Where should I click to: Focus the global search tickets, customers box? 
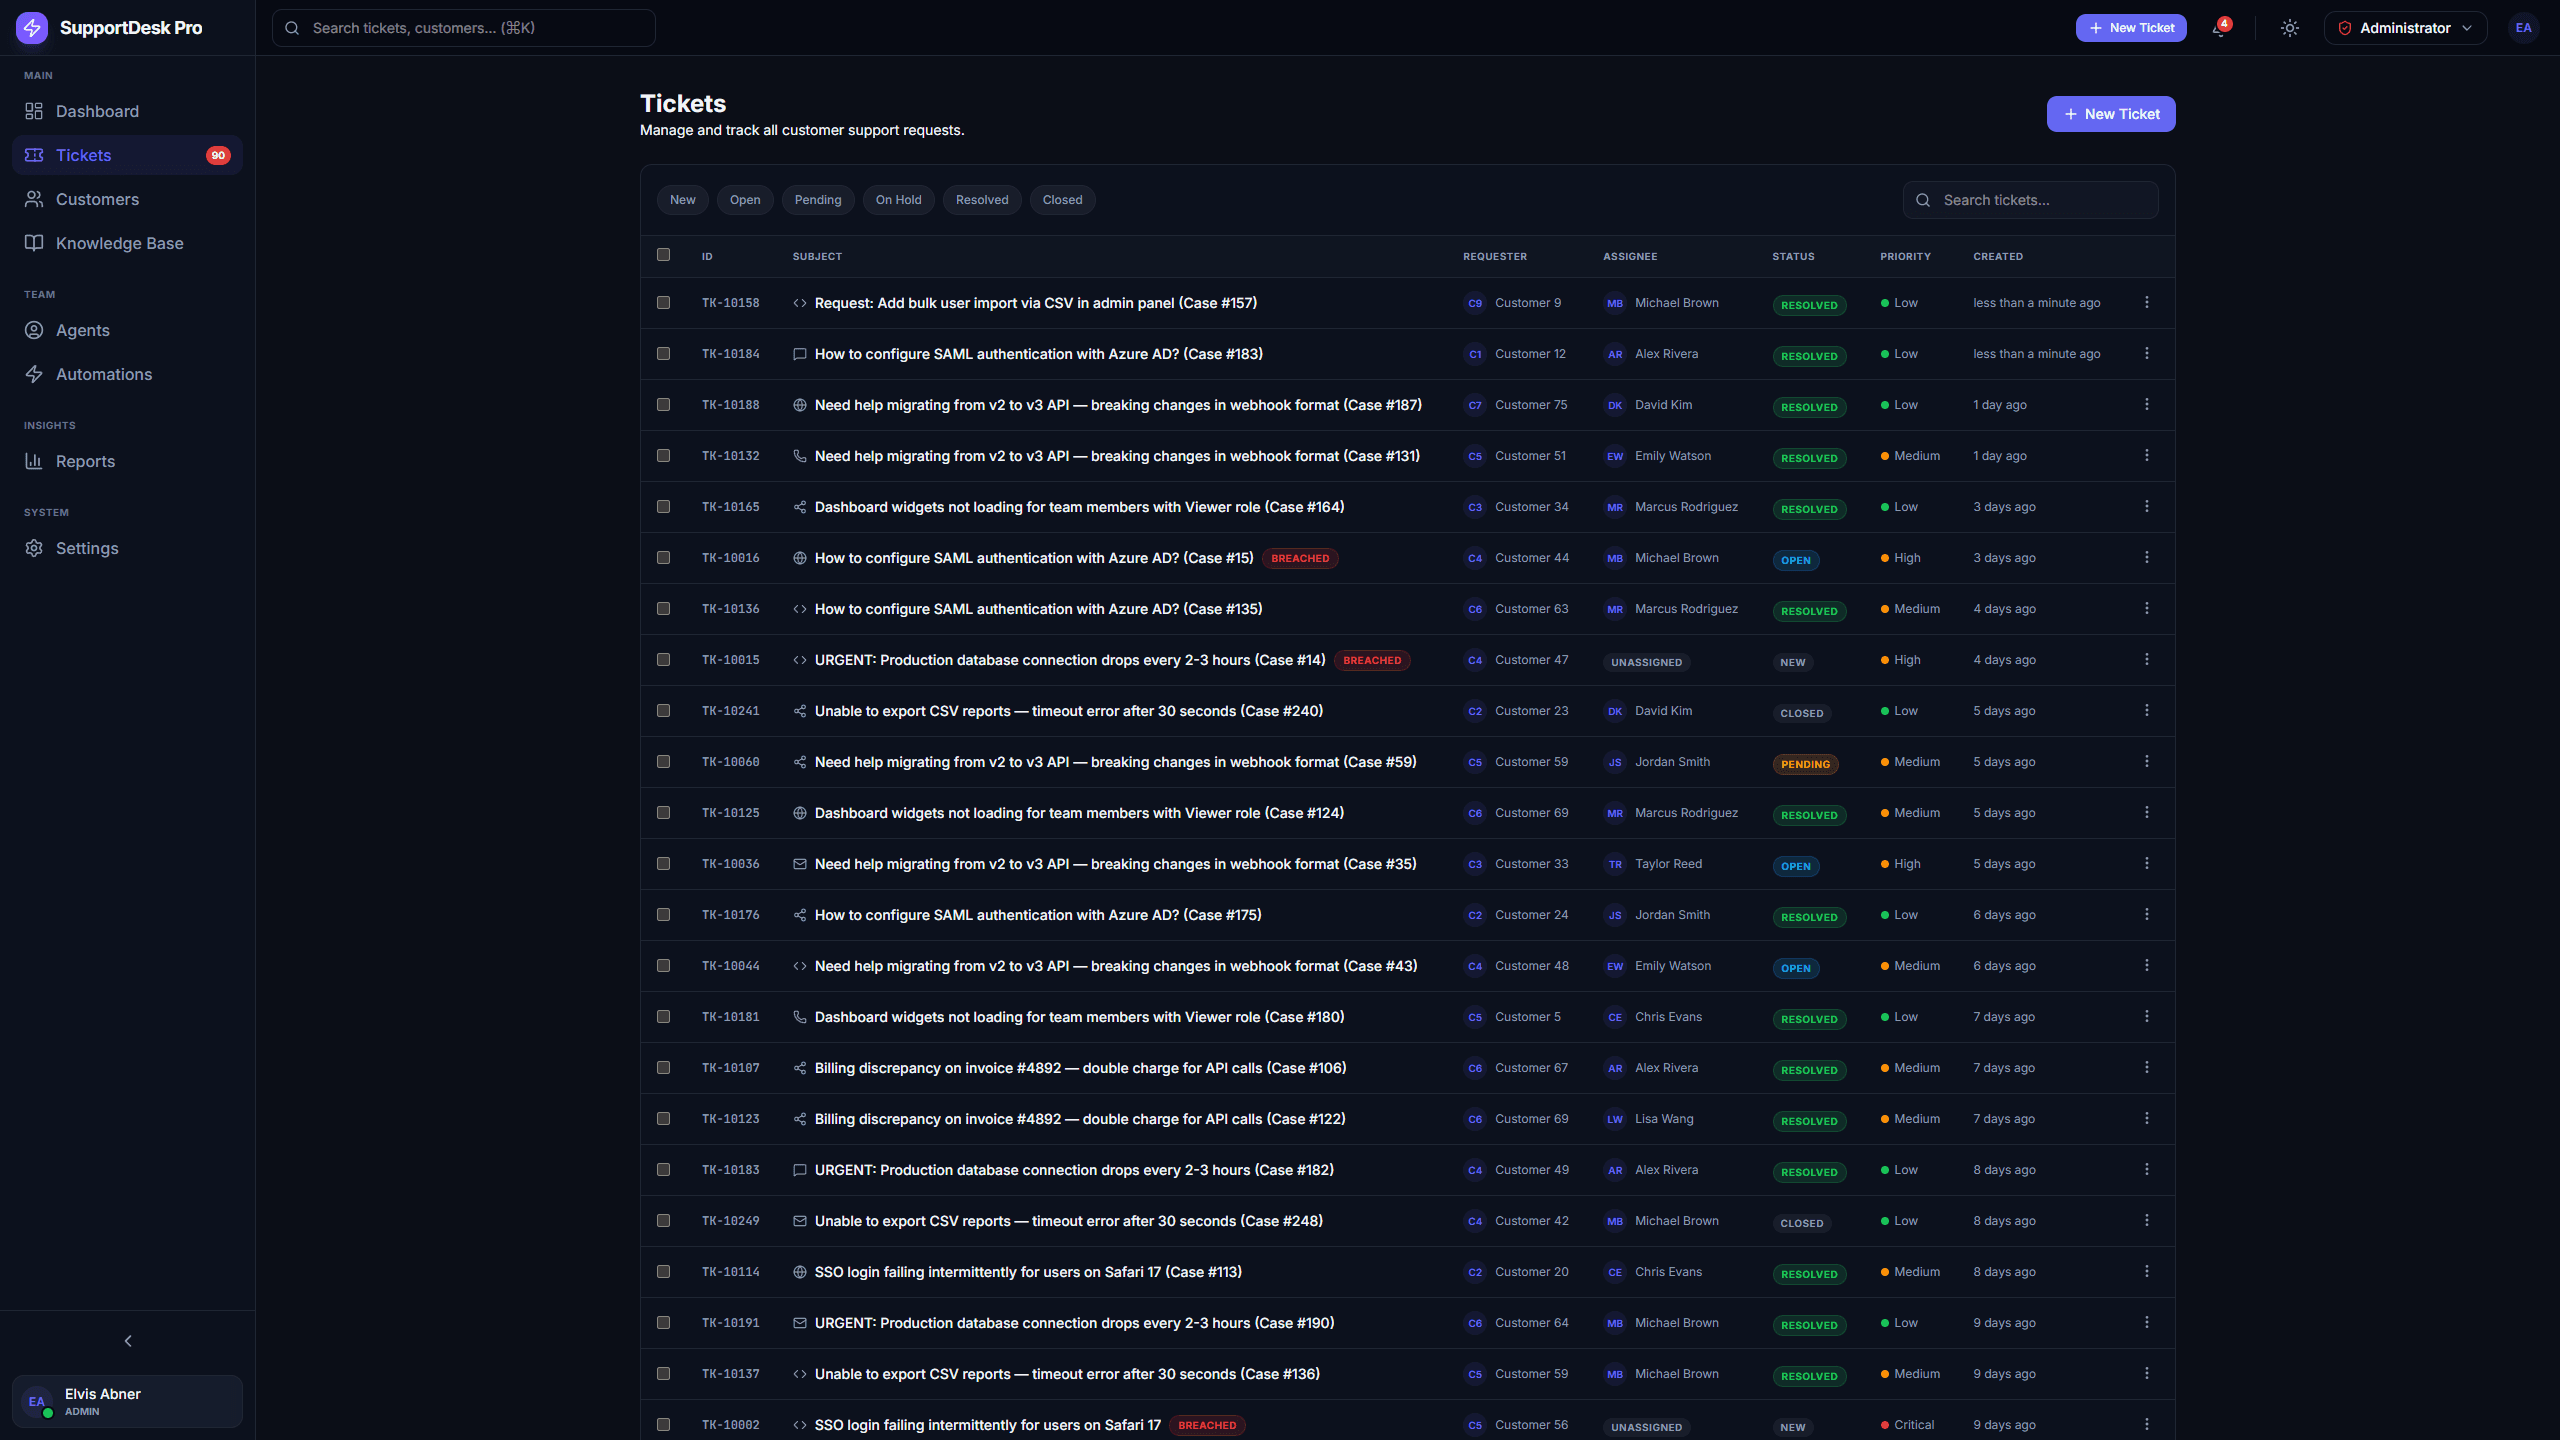[464, 28]
